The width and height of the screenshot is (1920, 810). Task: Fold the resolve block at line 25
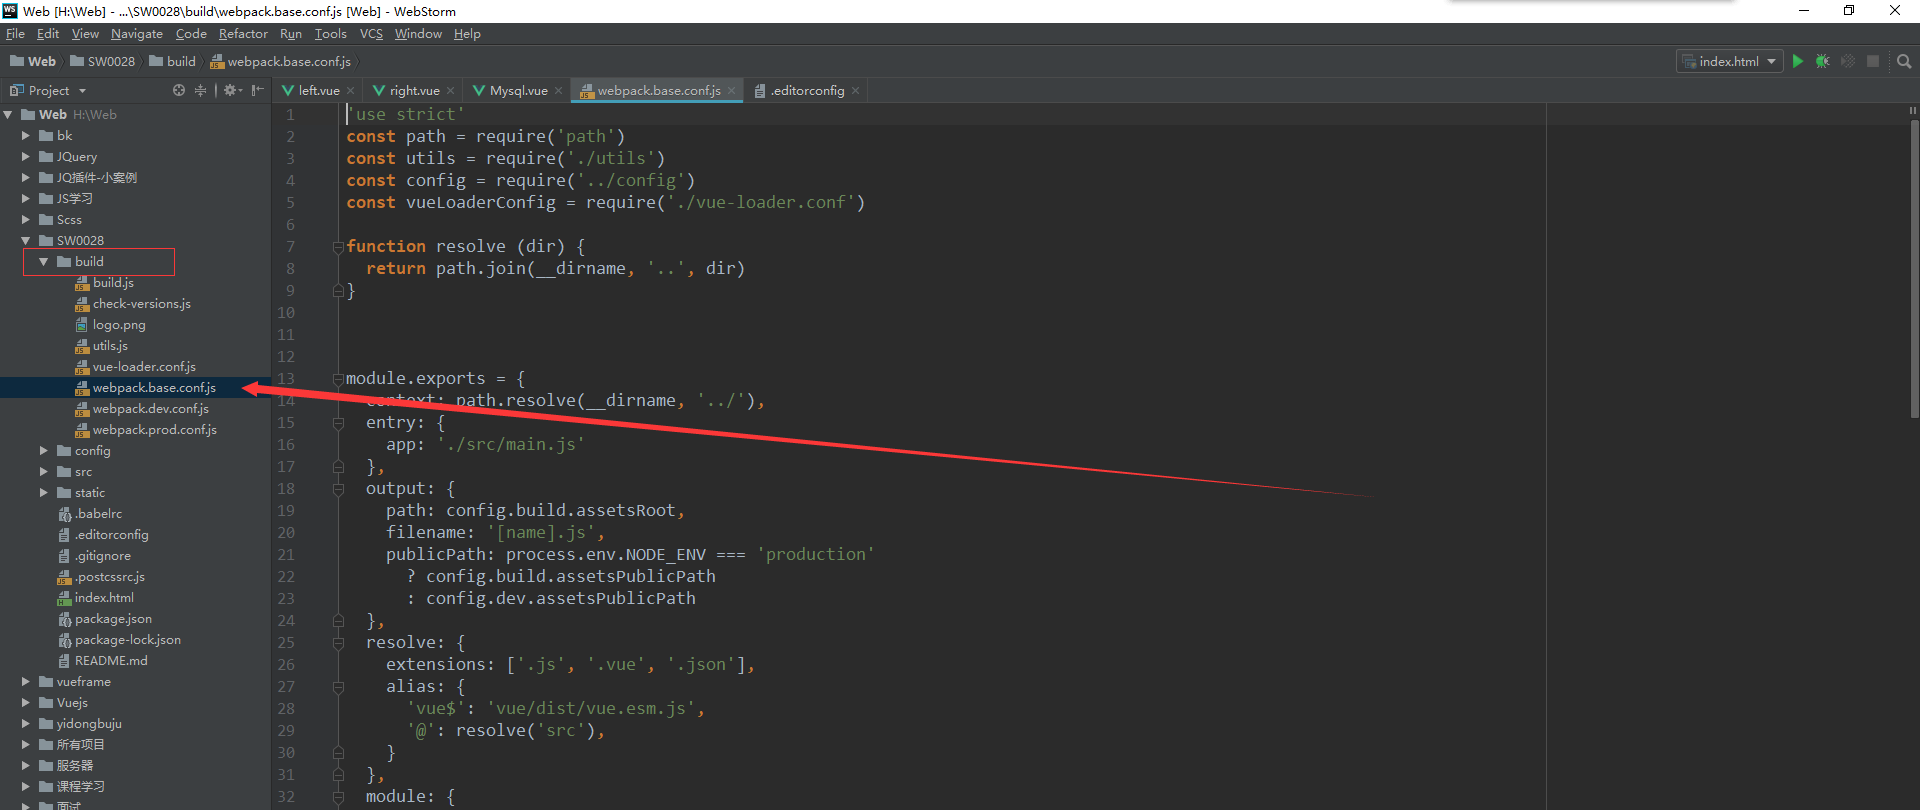pyautogui.click(x=338, y=643)
